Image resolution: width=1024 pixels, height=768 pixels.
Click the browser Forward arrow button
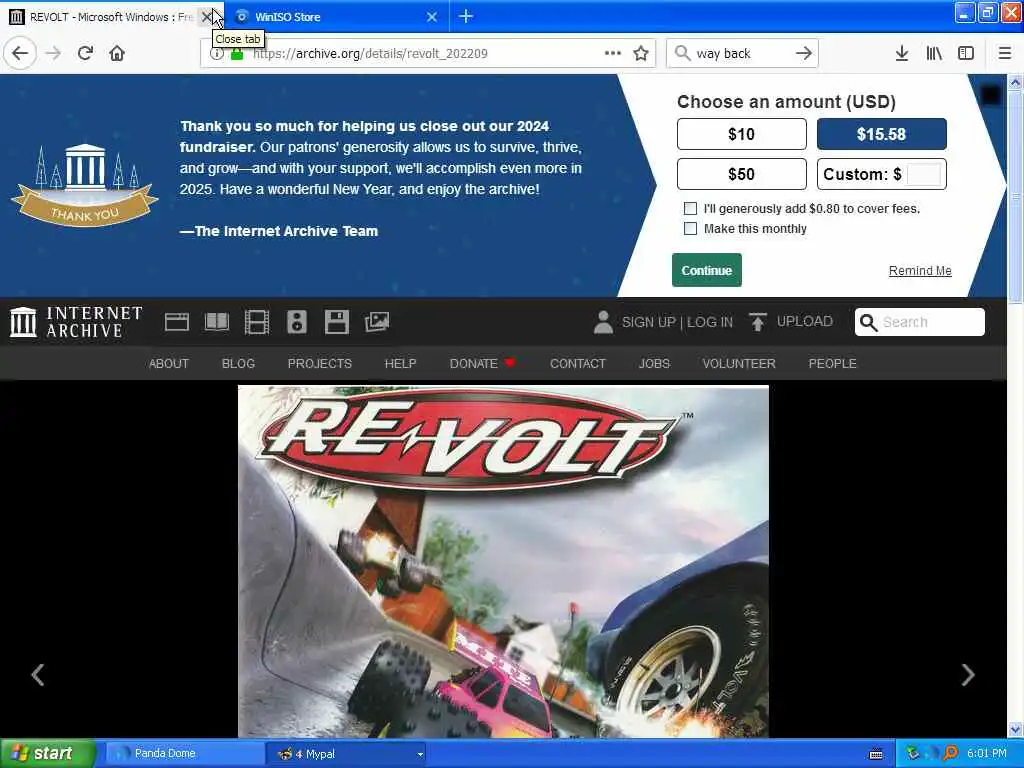coord(54,54)
